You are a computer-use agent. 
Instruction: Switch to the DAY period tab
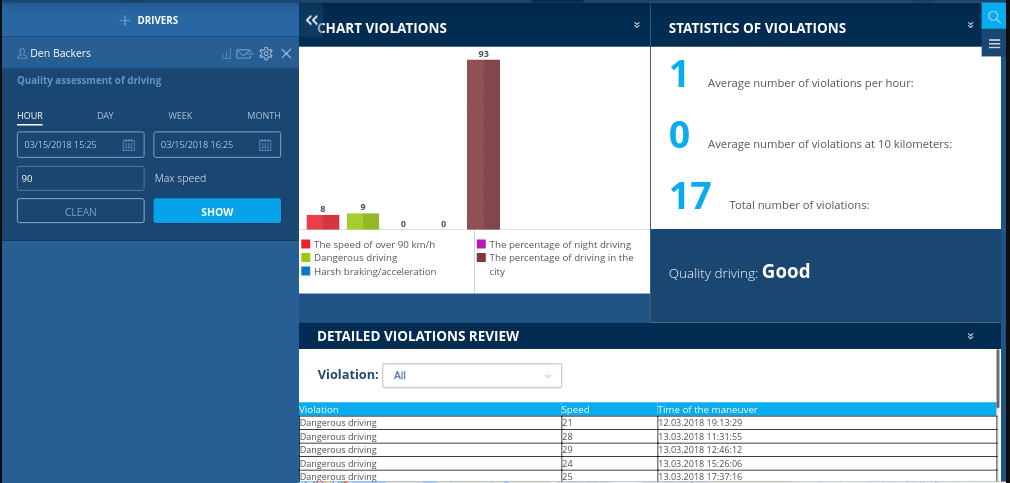105,116
